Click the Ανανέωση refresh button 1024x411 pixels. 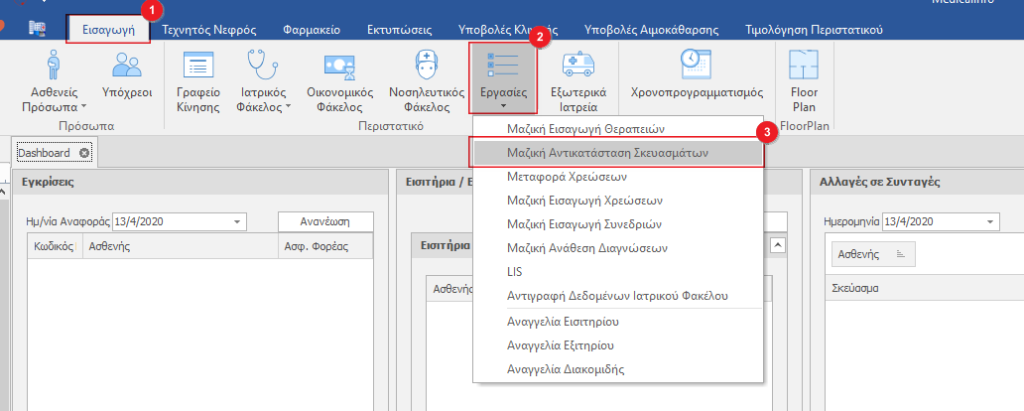click(325, 222)
